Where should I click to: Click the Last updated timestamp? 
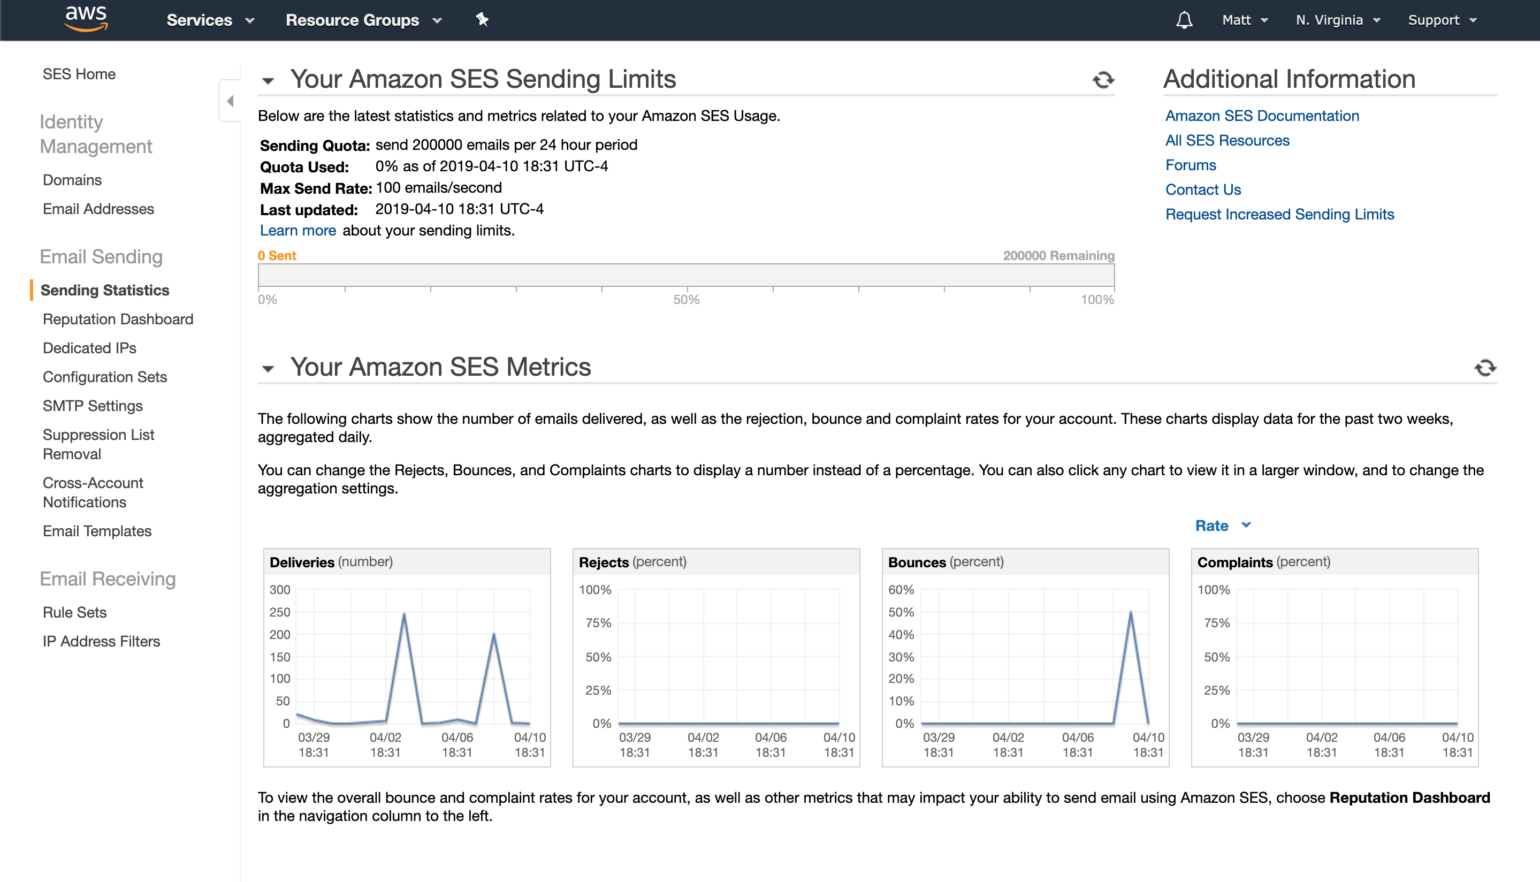tap(459, 209)
